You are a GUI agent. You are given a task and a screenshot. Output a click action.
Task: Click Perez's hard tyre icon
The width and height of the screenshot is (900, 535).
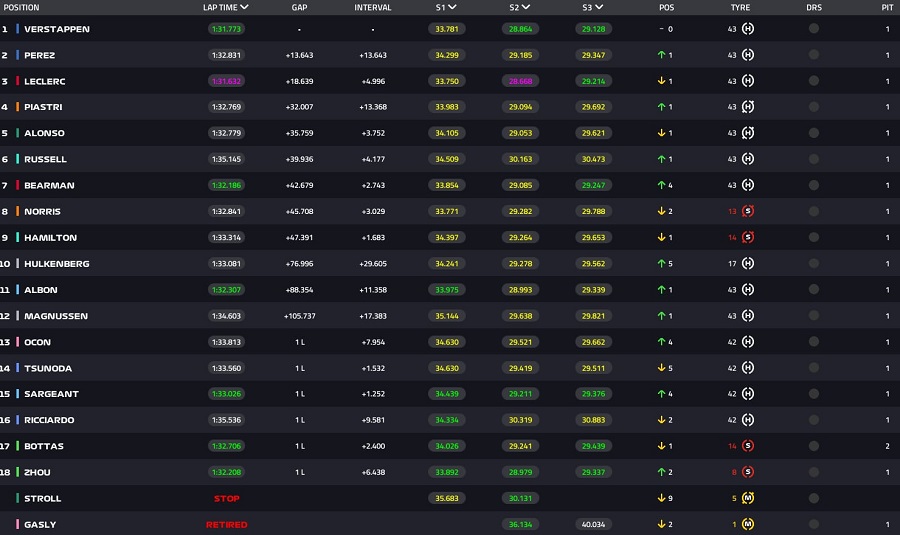coord(747,55)
